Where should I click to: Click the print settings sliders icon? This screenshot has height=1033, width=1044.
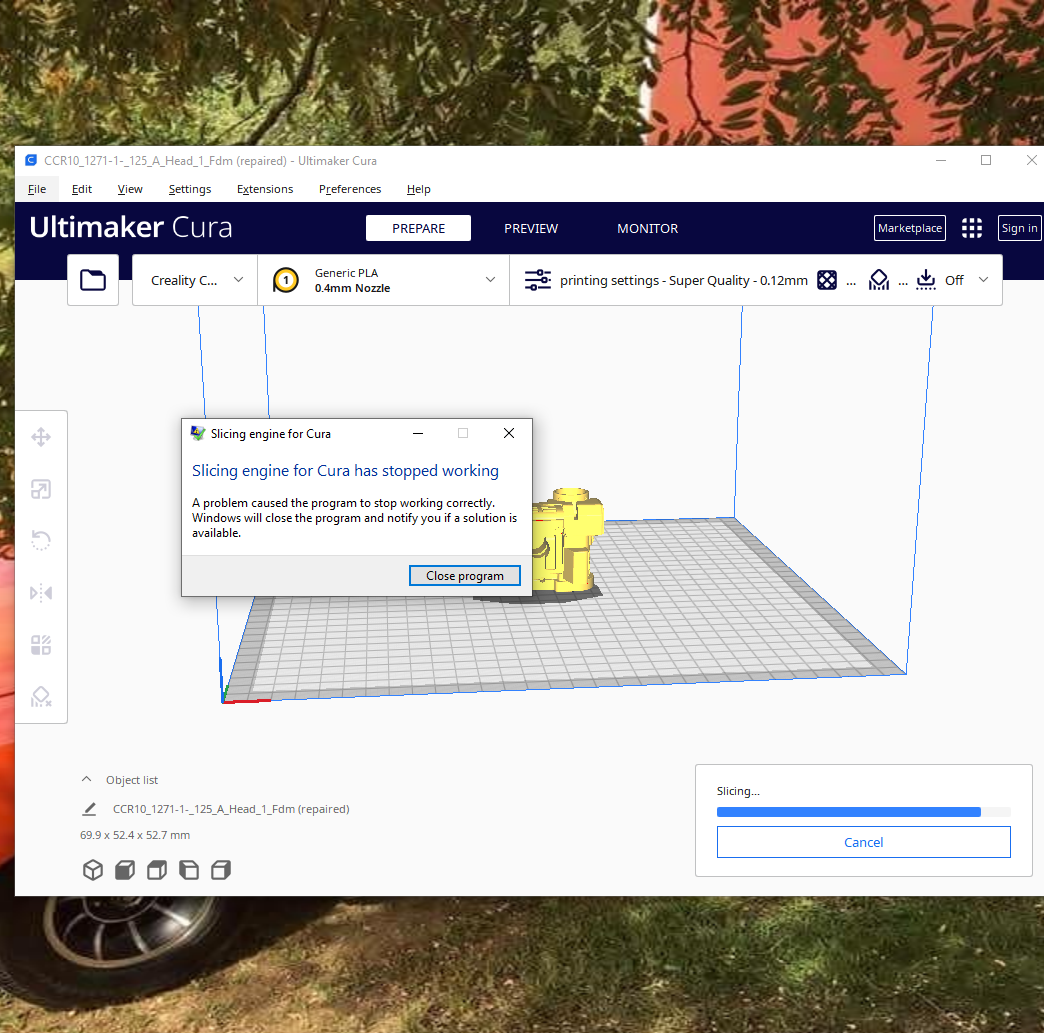click(537, 280)
